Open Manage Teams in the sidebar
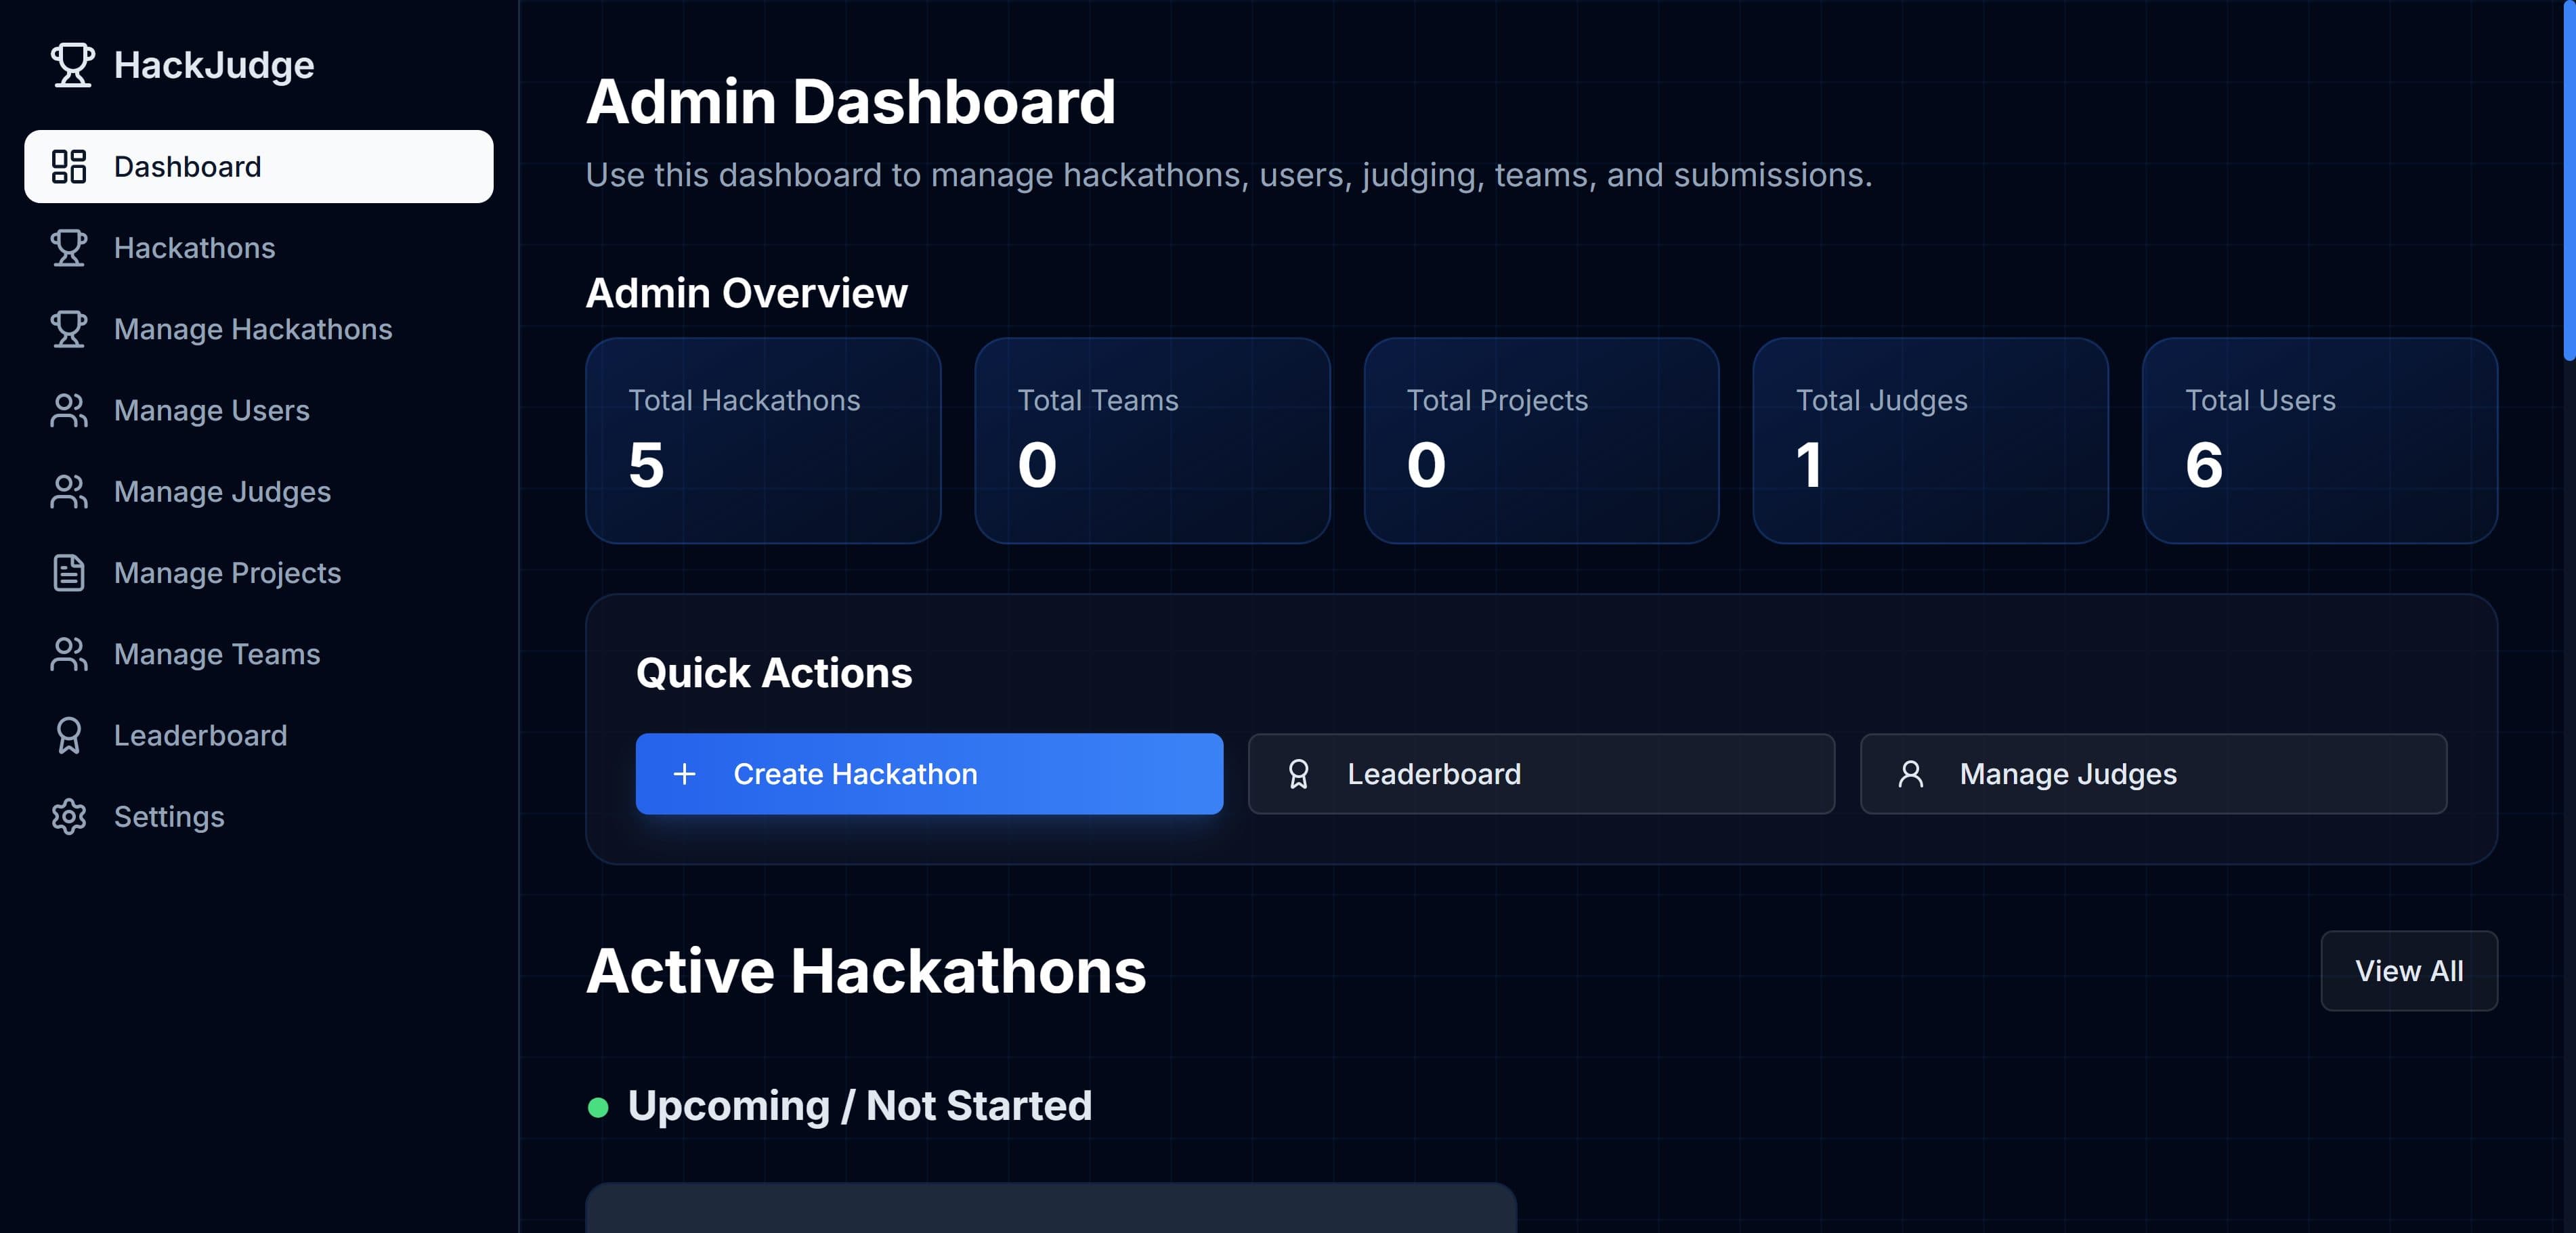Image resolution: width=2576 pixels, height=1233 pixels. tap(259, 654)
